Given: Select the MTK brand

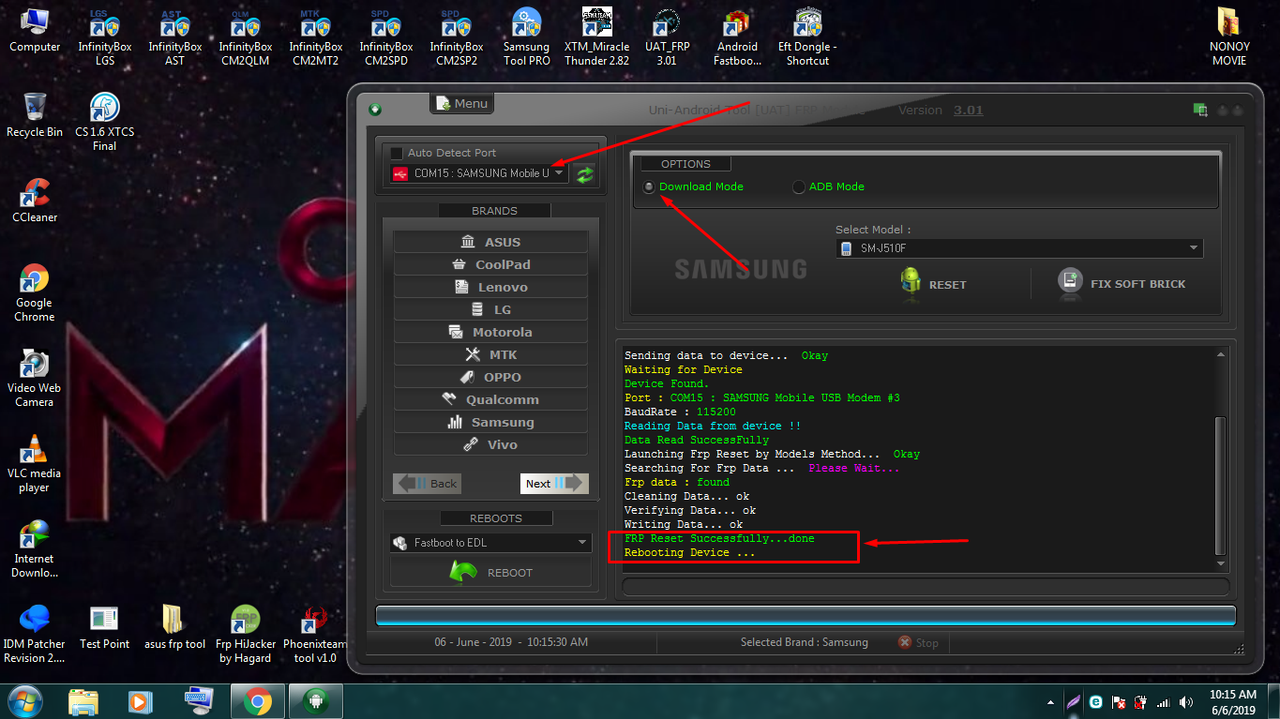Looking at the screenshot, I should (491, 355).
